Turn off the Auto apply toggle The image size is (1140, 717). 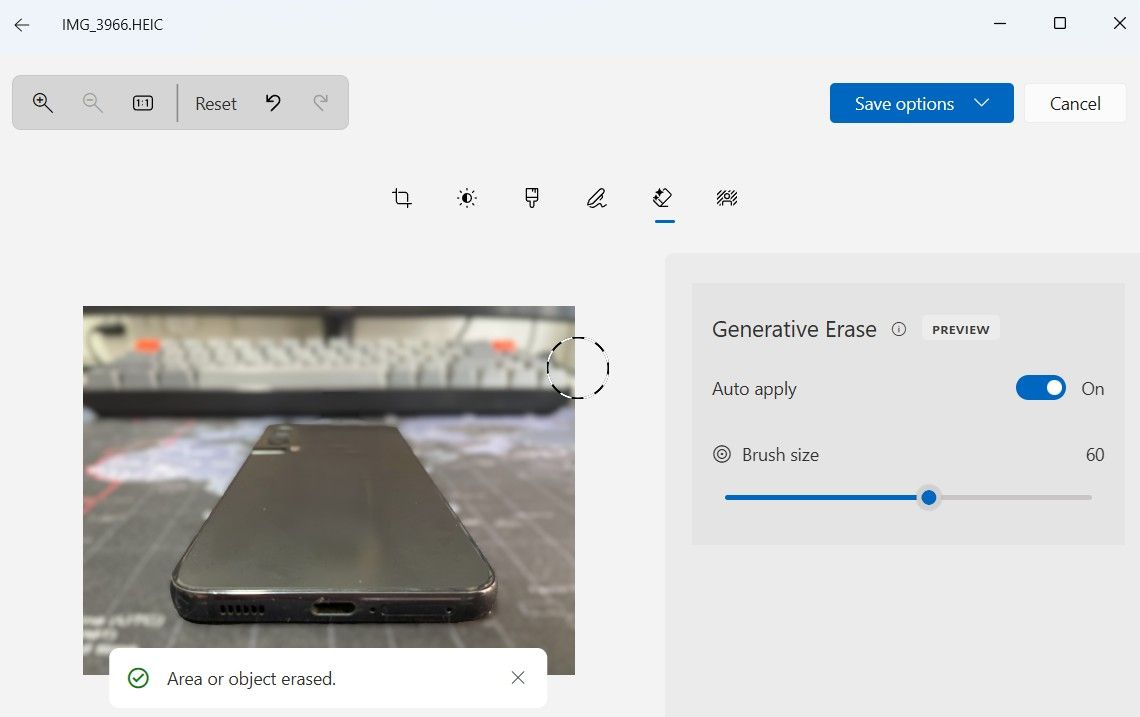pos(1041,388)
